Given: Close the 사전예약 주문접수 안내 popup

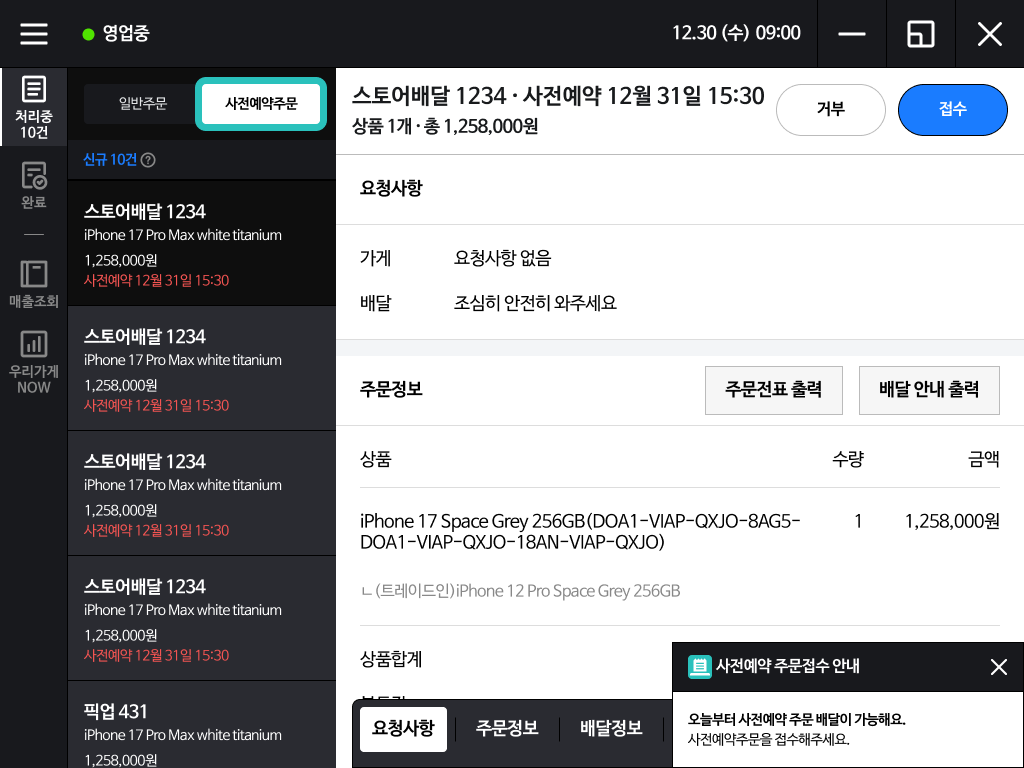Looking at the screenshot, I should 999,667.
